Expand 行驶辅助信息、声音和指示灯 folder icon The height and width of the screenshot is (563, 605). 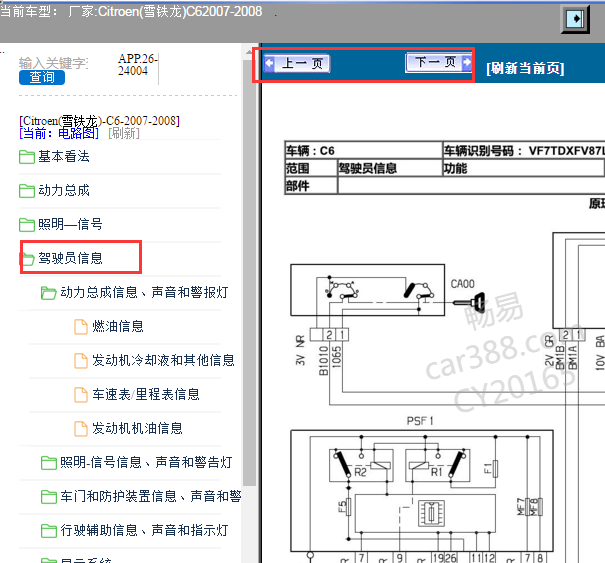tap(49, 531)
